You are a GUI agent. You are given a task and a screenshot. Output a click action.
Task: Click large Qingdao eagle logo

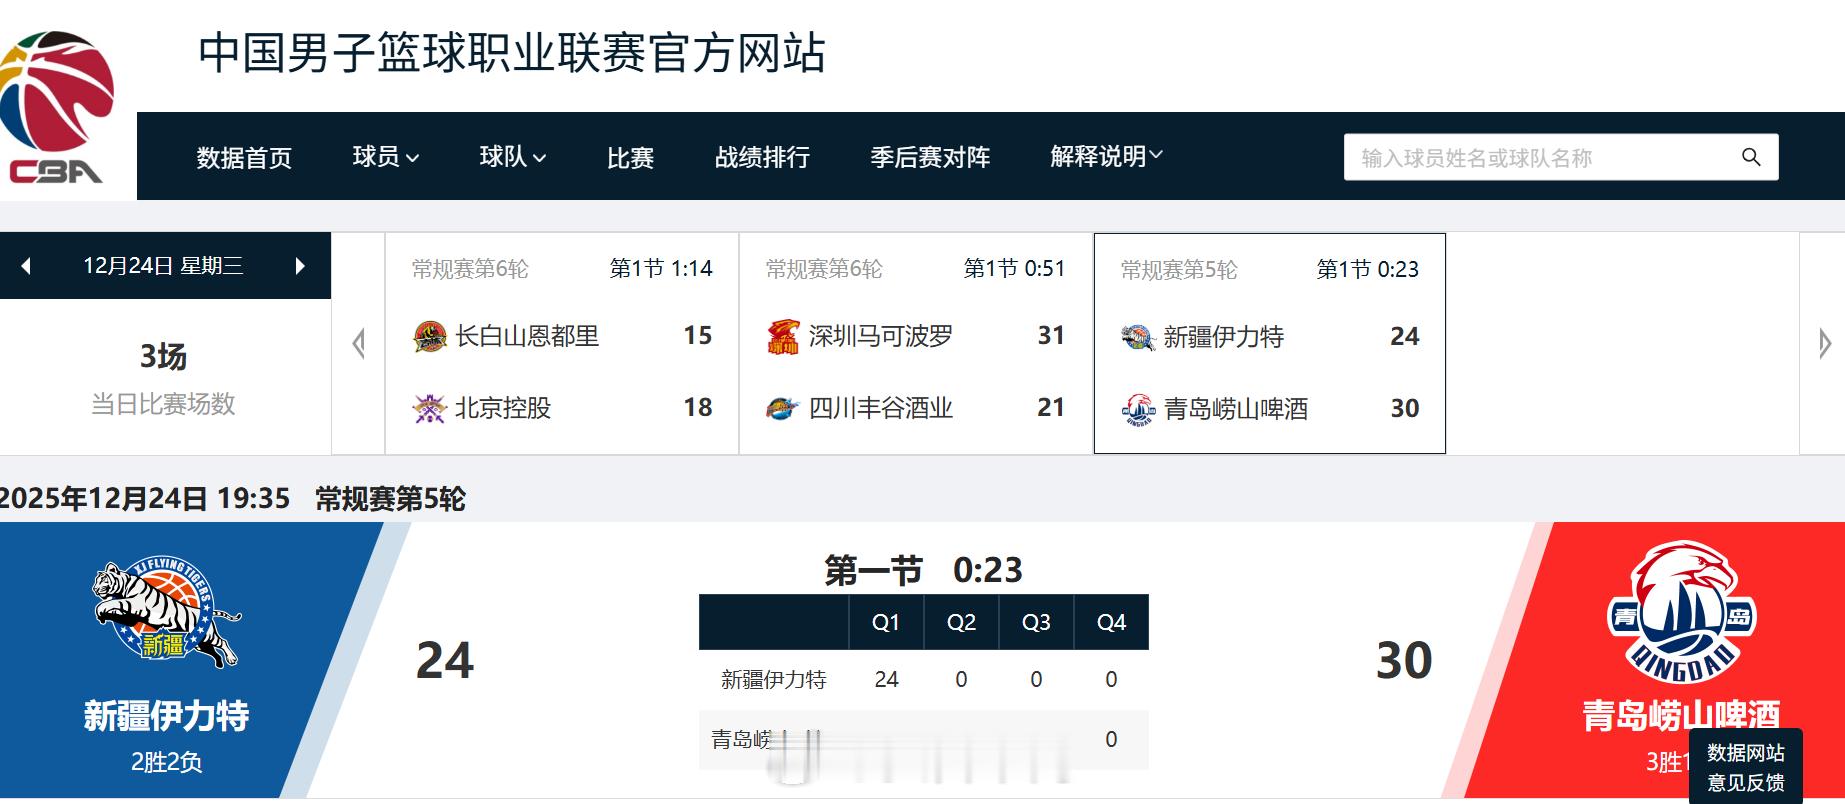click(x=1681, y=612)
